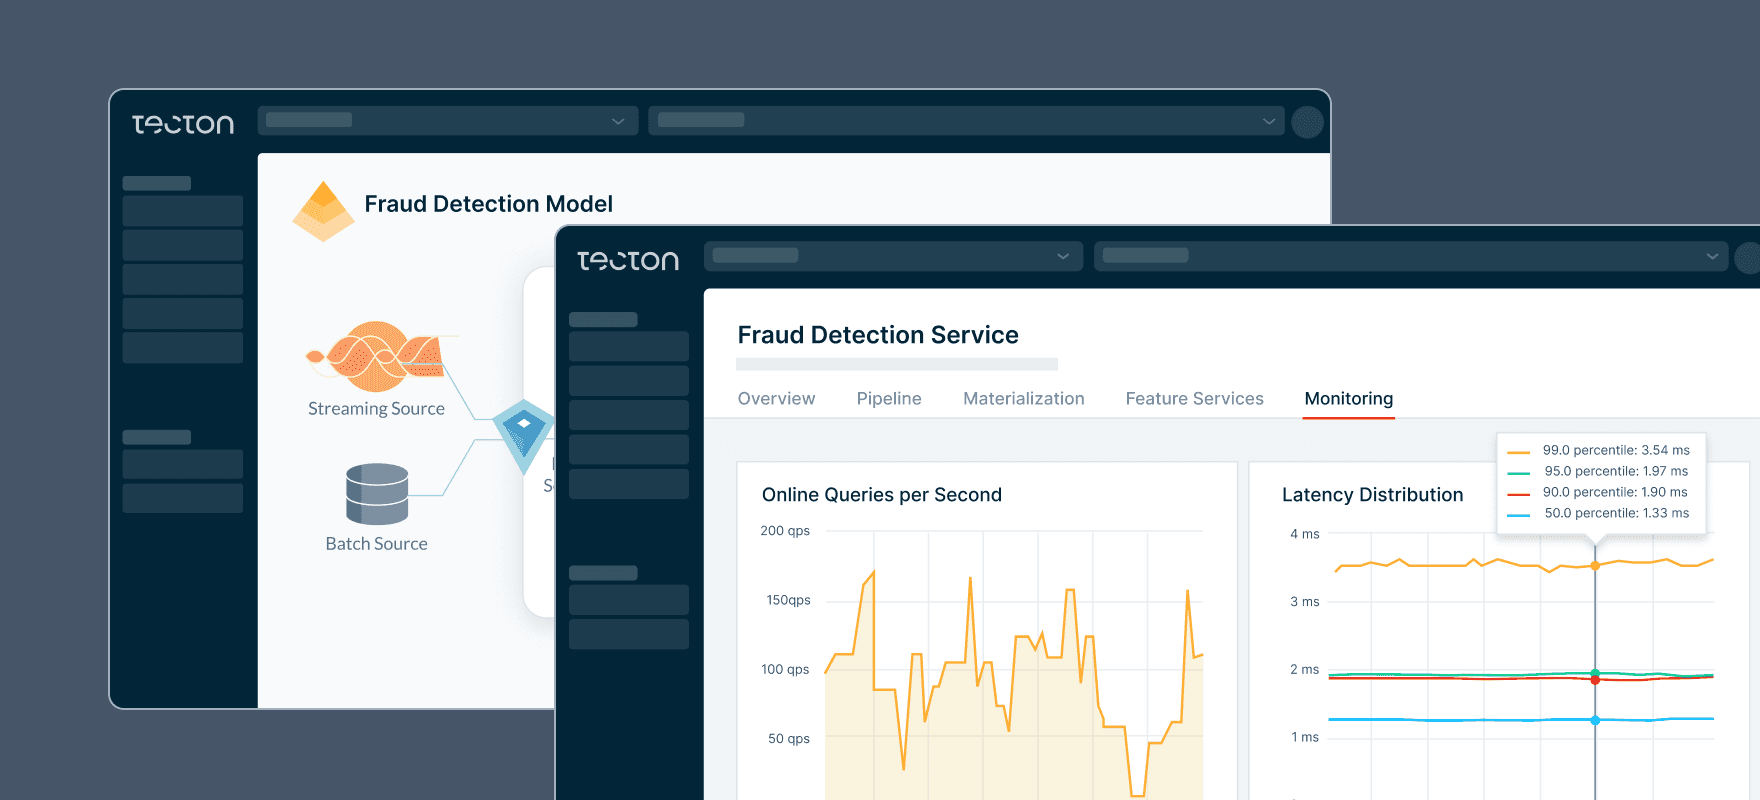Click the 99.0 percentile legend entry

[x=1599, y=450]
